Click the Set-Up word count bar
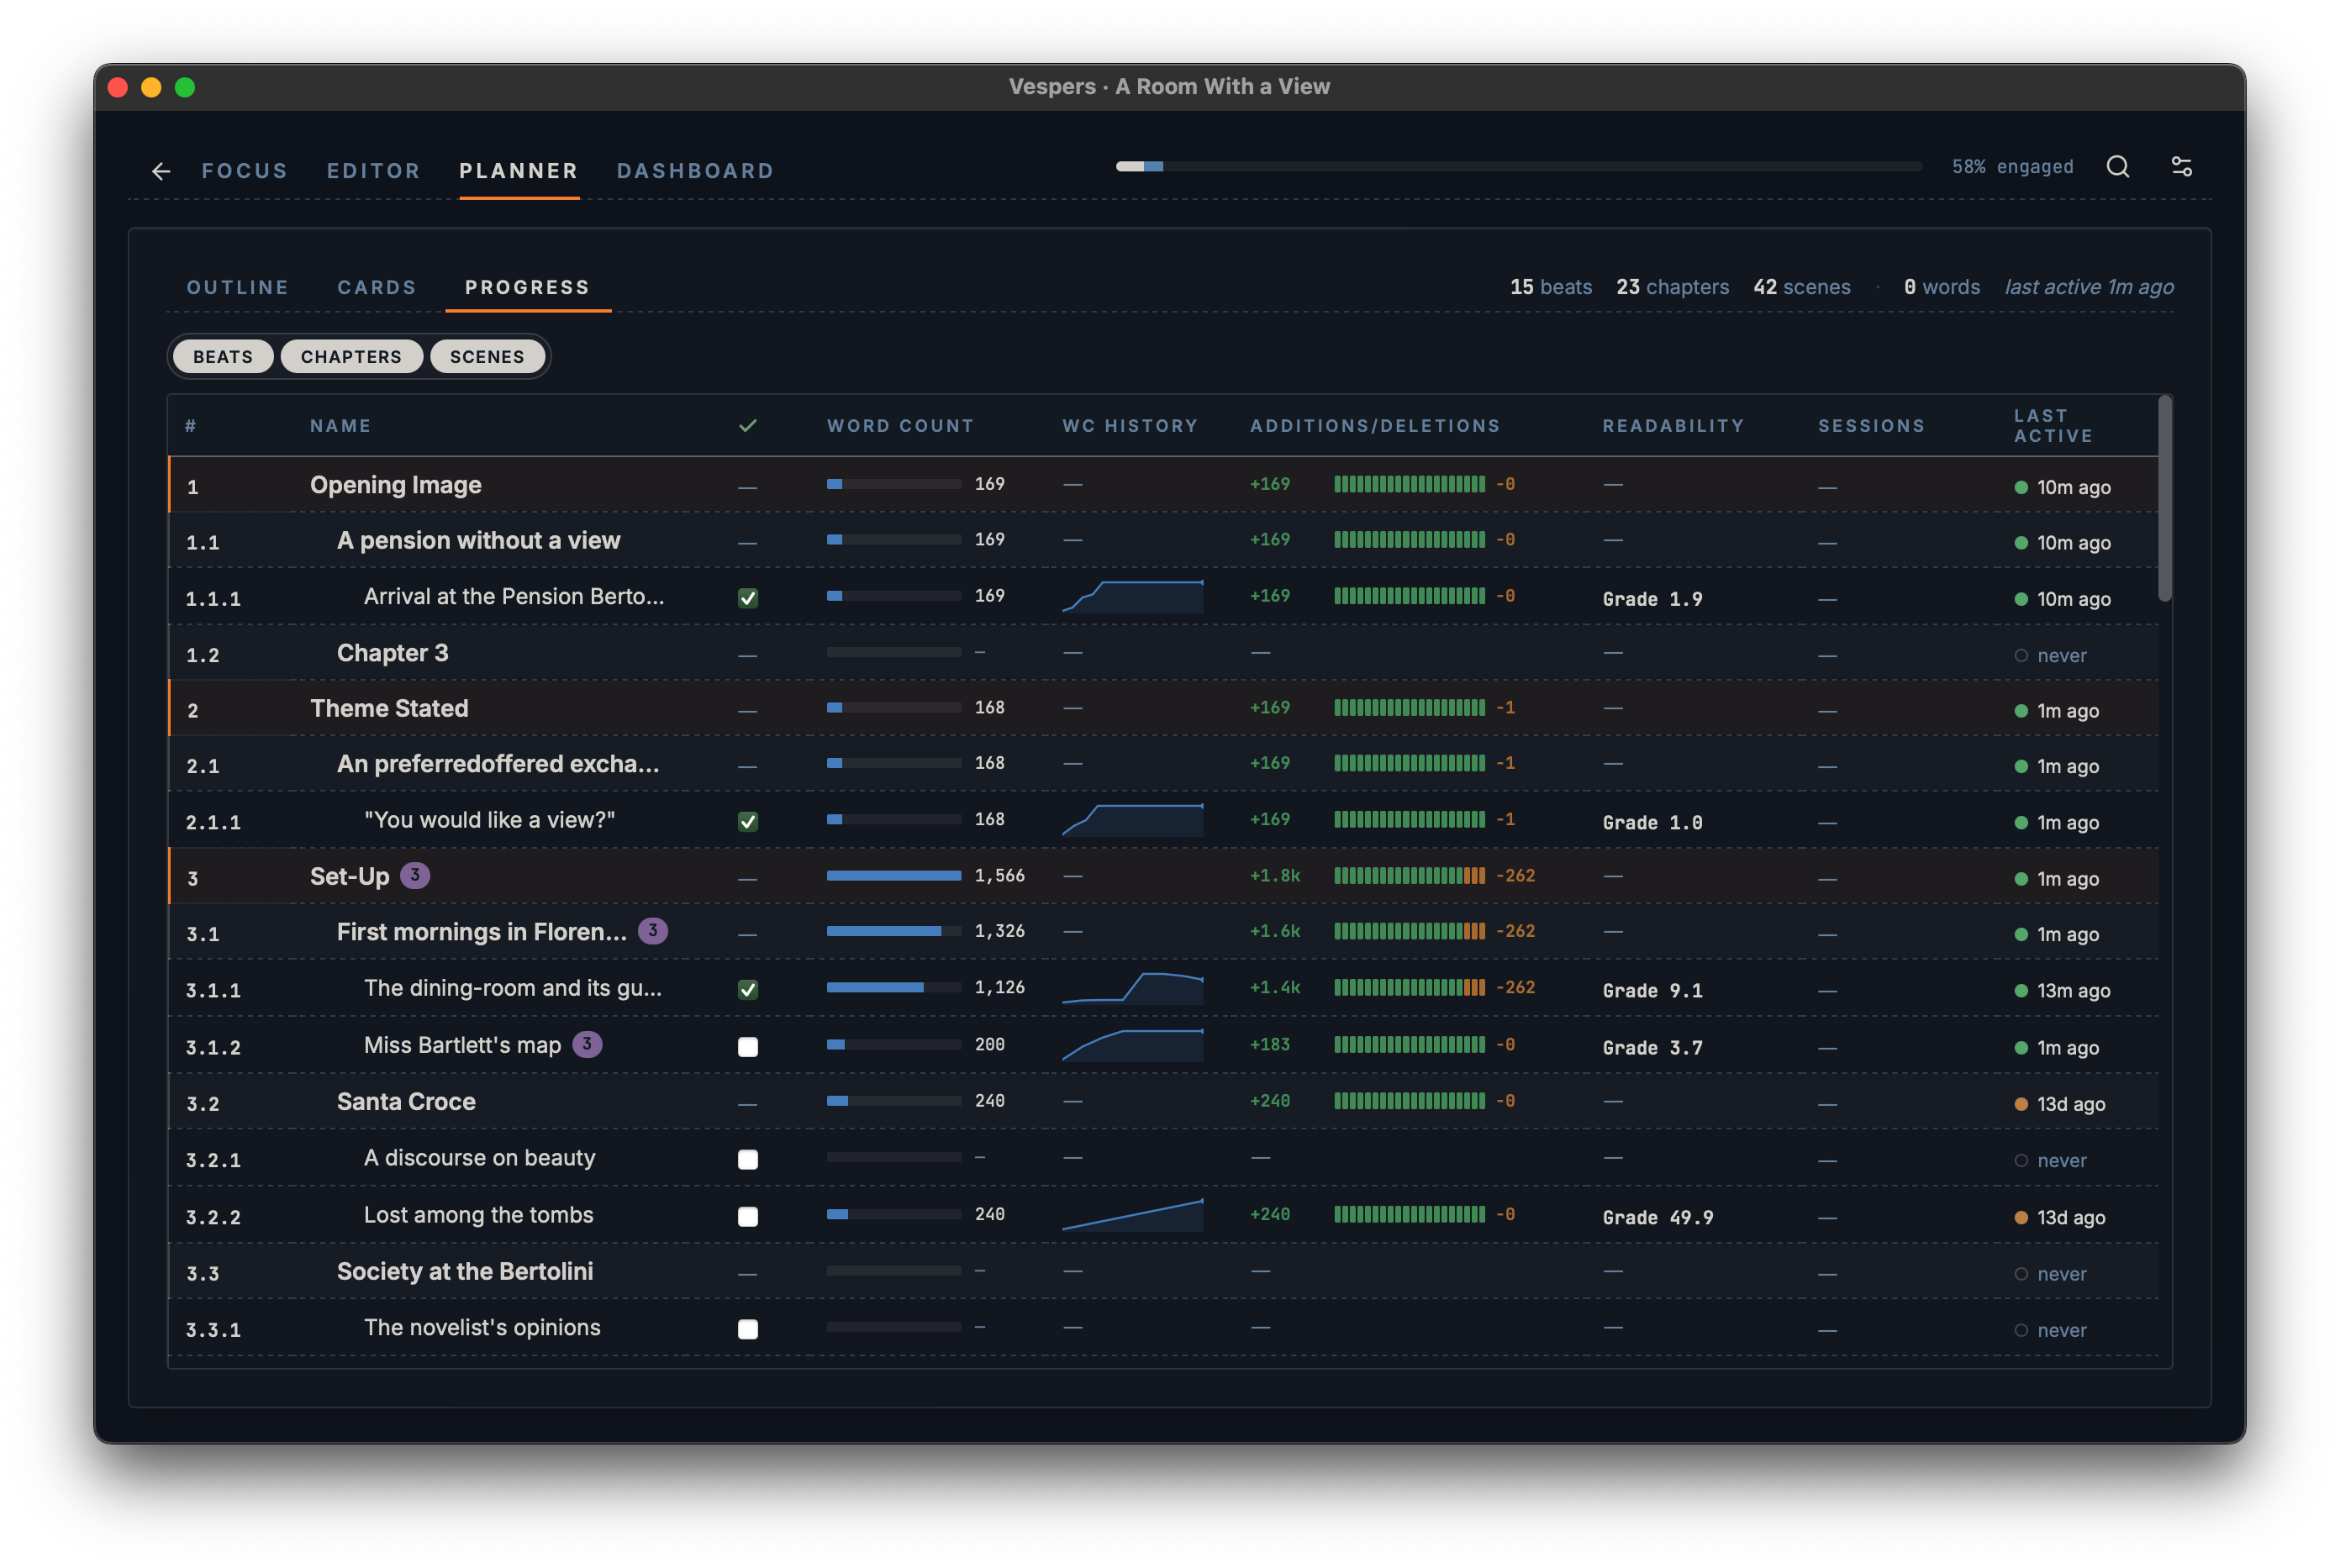 click(893, 876)
